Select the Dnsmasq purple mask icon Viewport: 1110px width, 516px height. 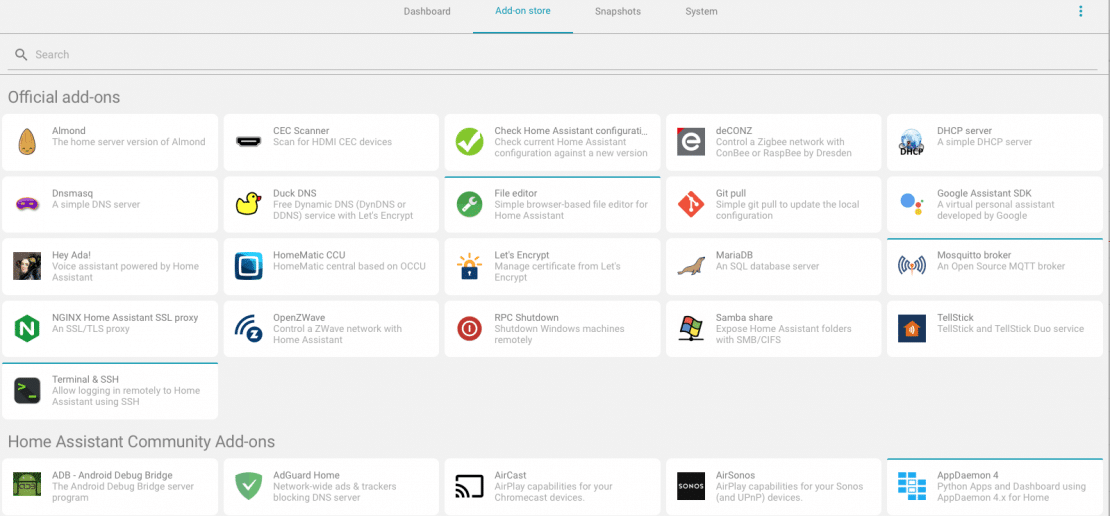[27, 204]
